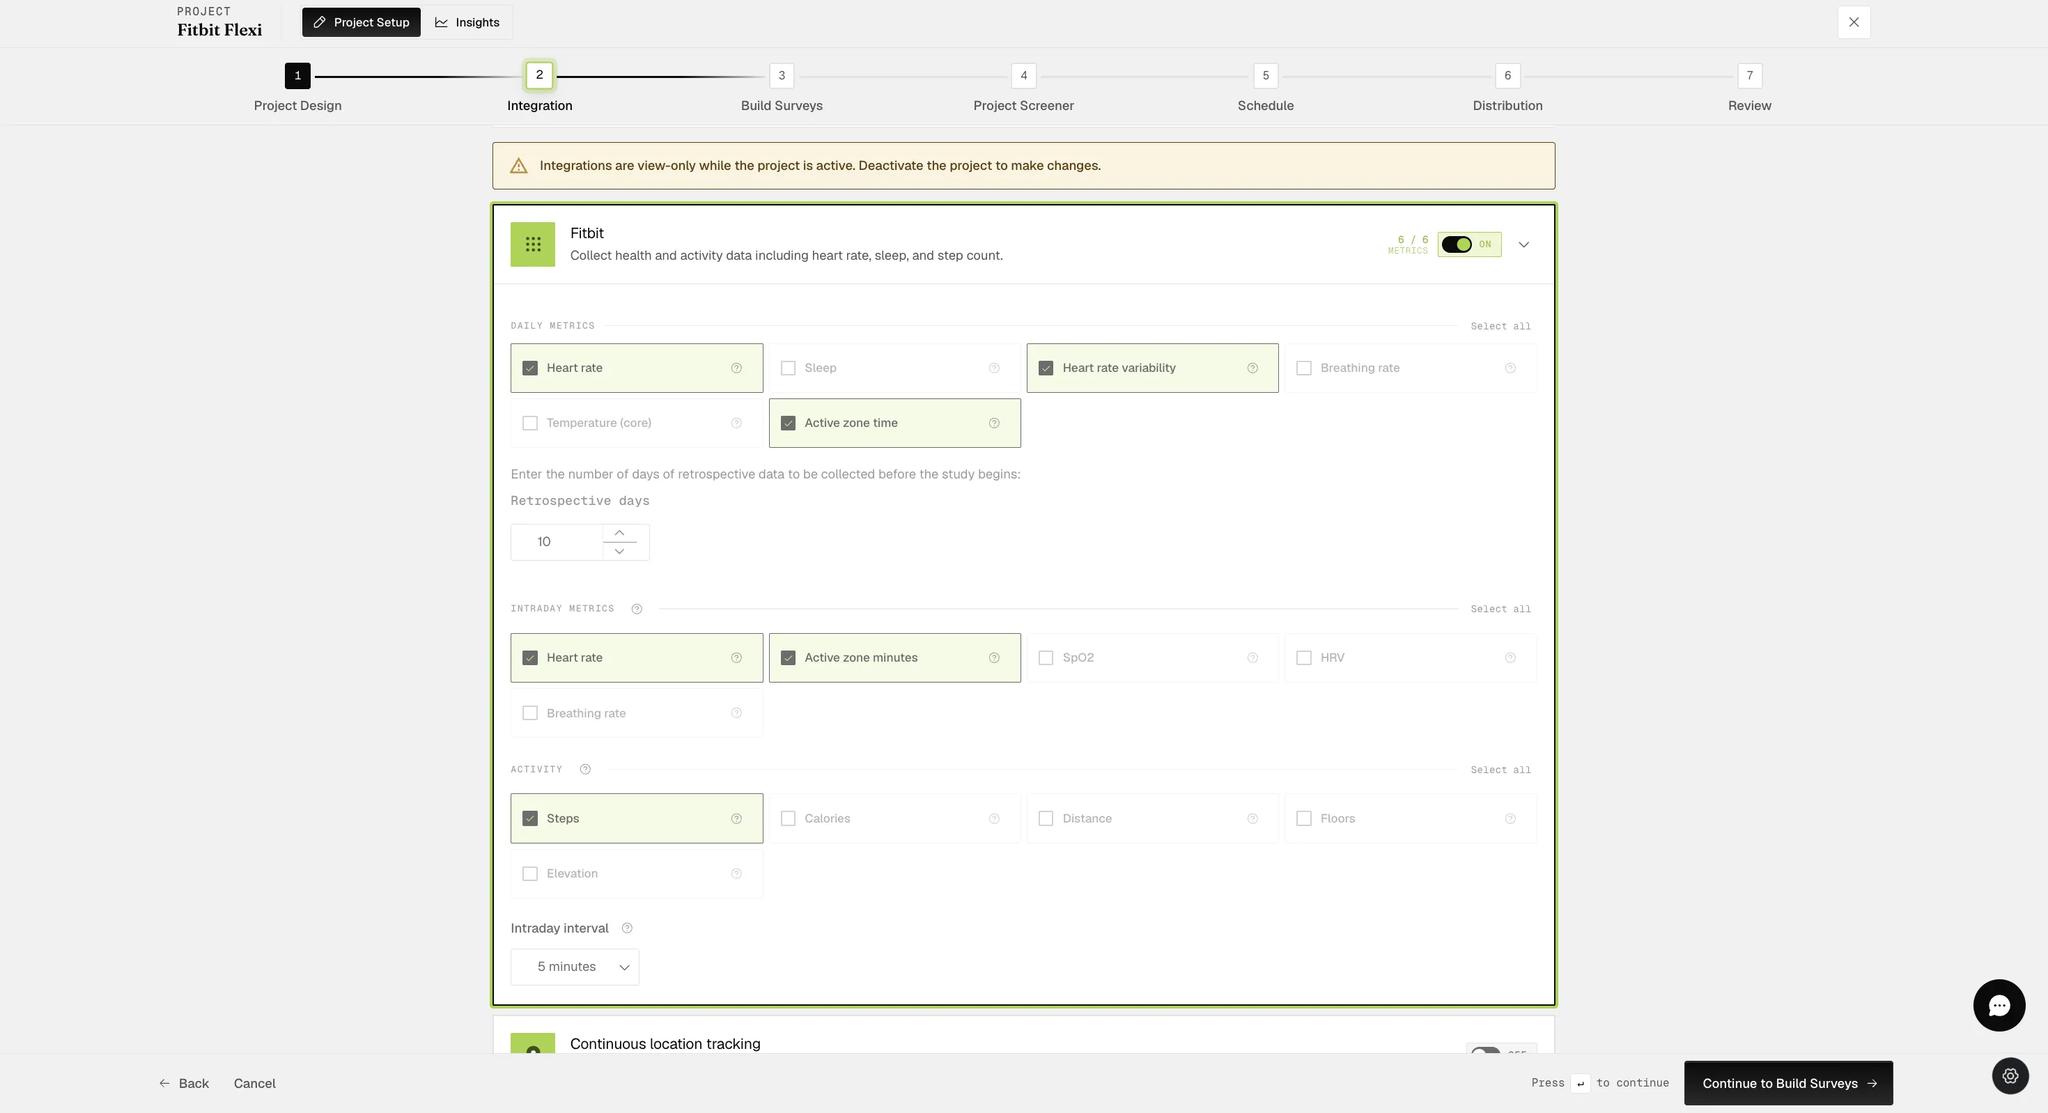Open help icon for SpO2
Image resolution: width=2048 pixels, height=1113 pixels.
point(1252,658)
